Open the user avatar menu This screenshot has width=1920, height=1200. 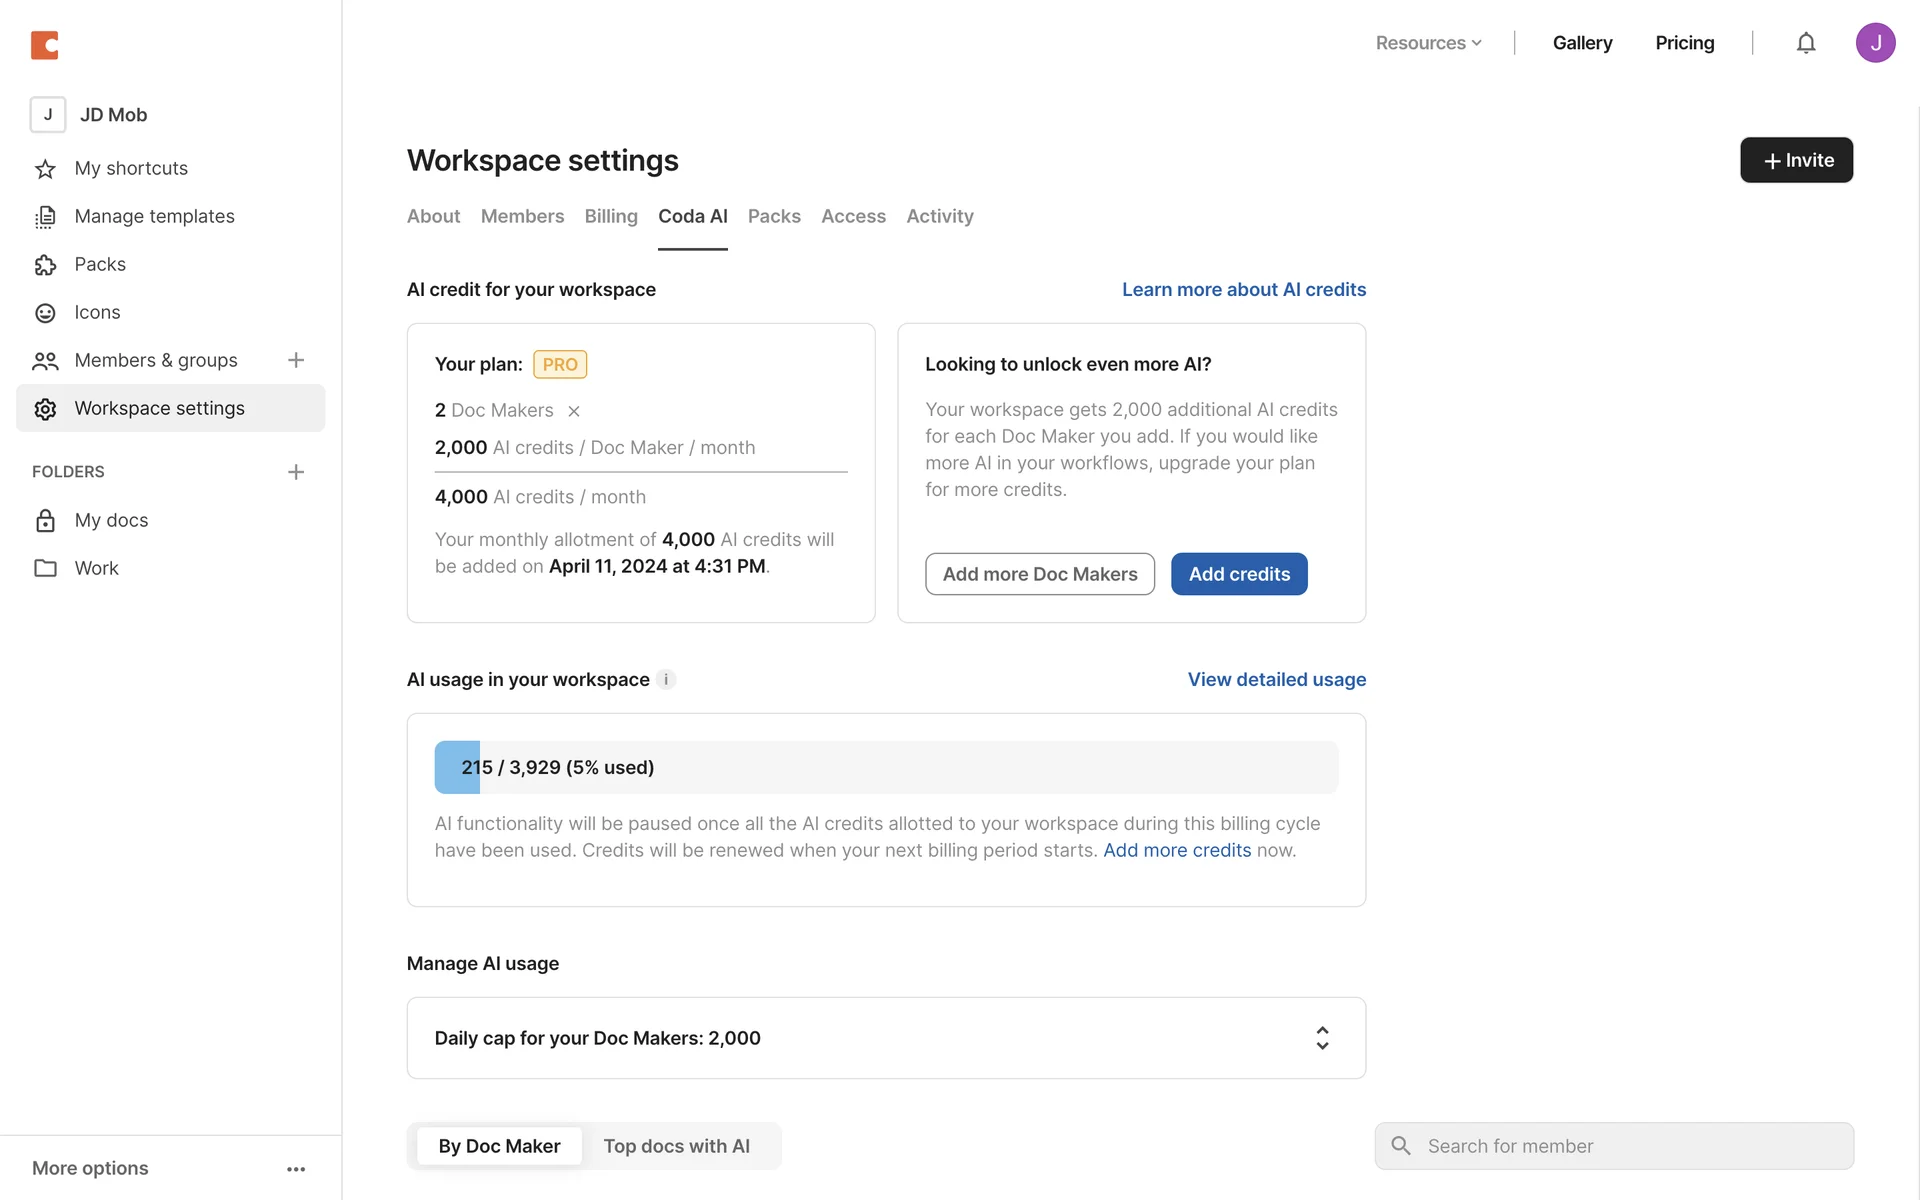[1875, 43]
